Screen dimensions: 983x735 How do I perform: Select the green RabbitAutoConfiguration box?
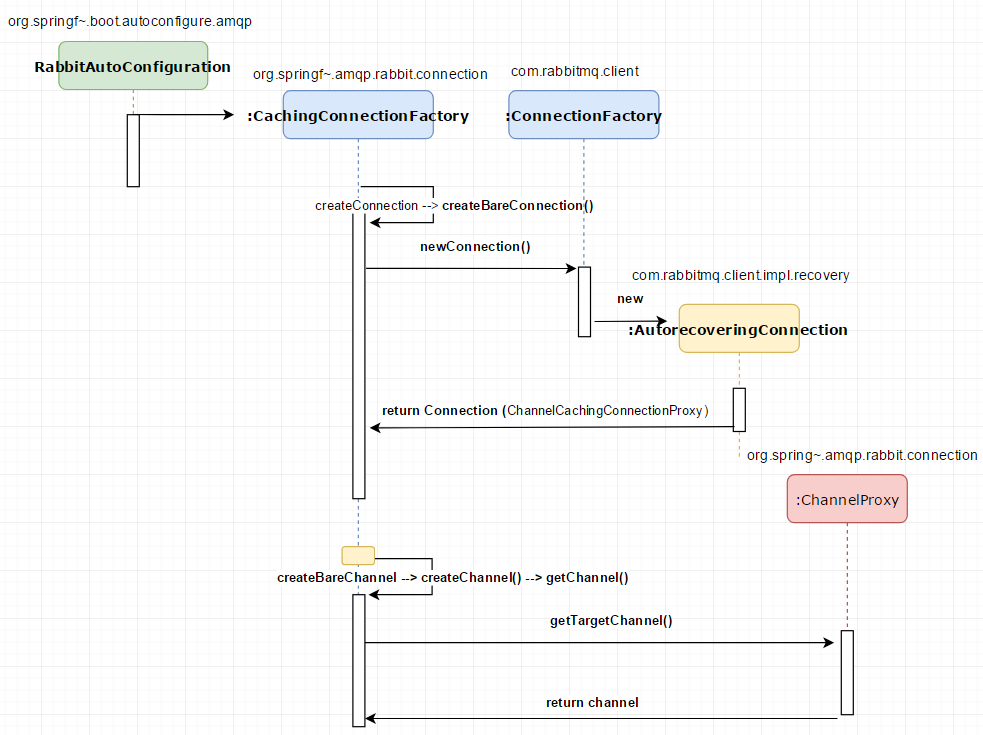133,66
